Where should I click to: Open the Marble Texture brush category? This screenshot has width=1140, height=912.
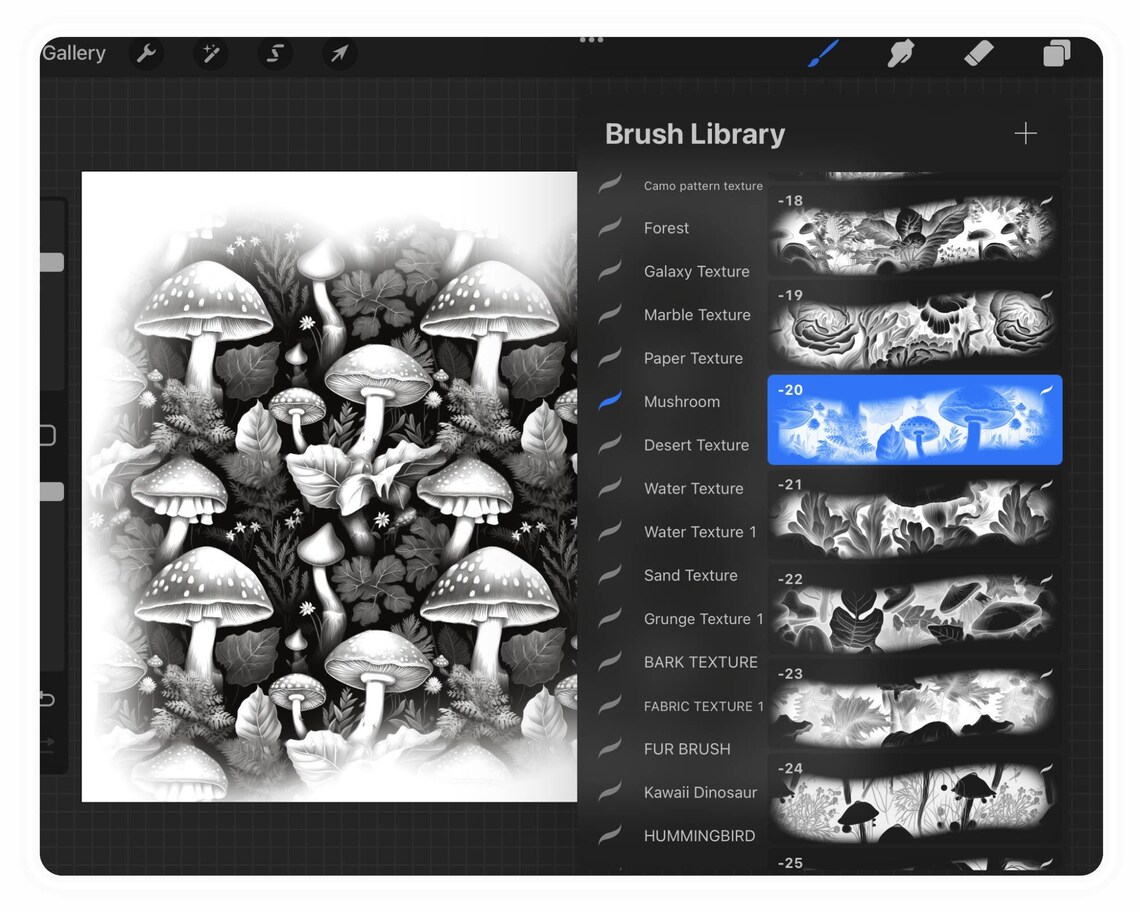[x=697, y=315]
